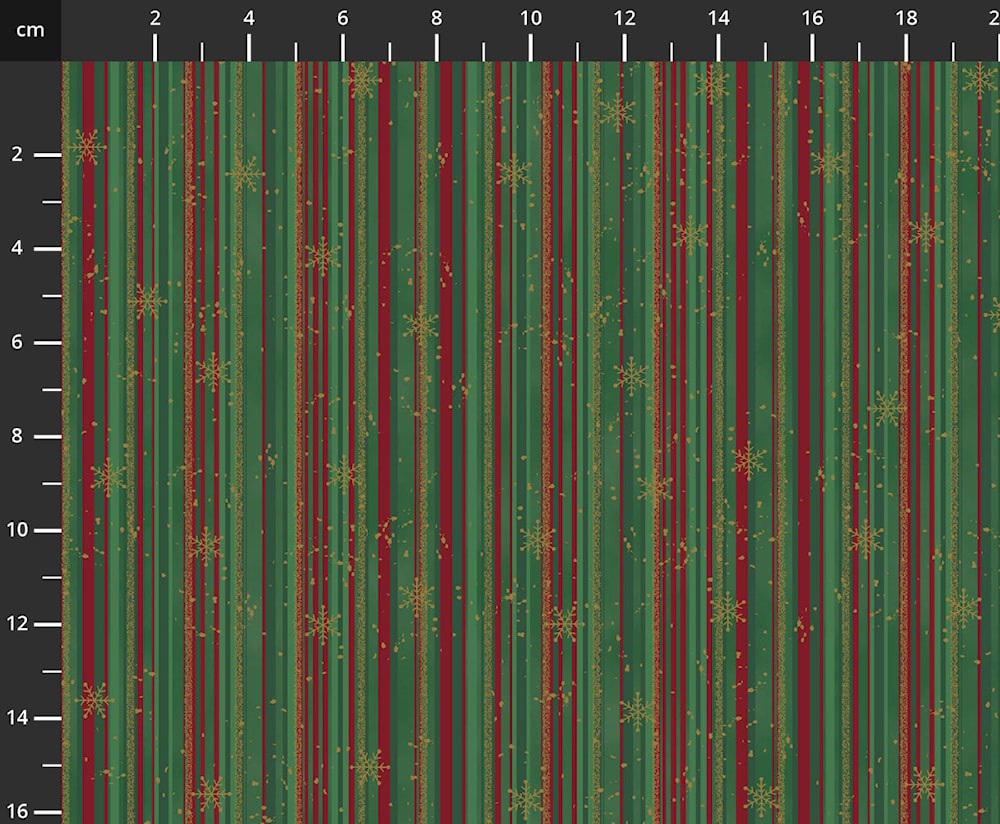Click the striped snowflake fabric preview image
Viewport: 1000px width, 824px height.
point(531,443)
